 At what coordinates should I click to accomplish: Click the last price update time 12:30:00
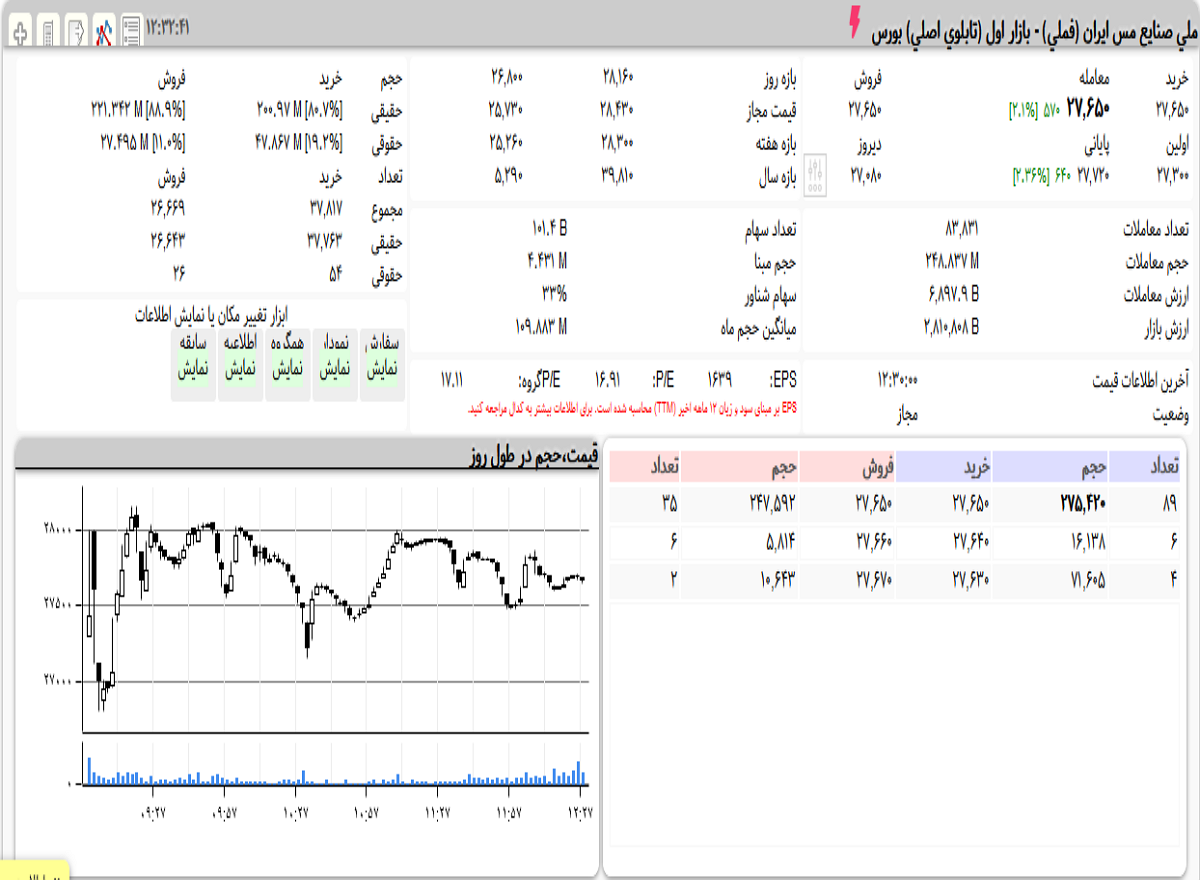click(898, 380)
